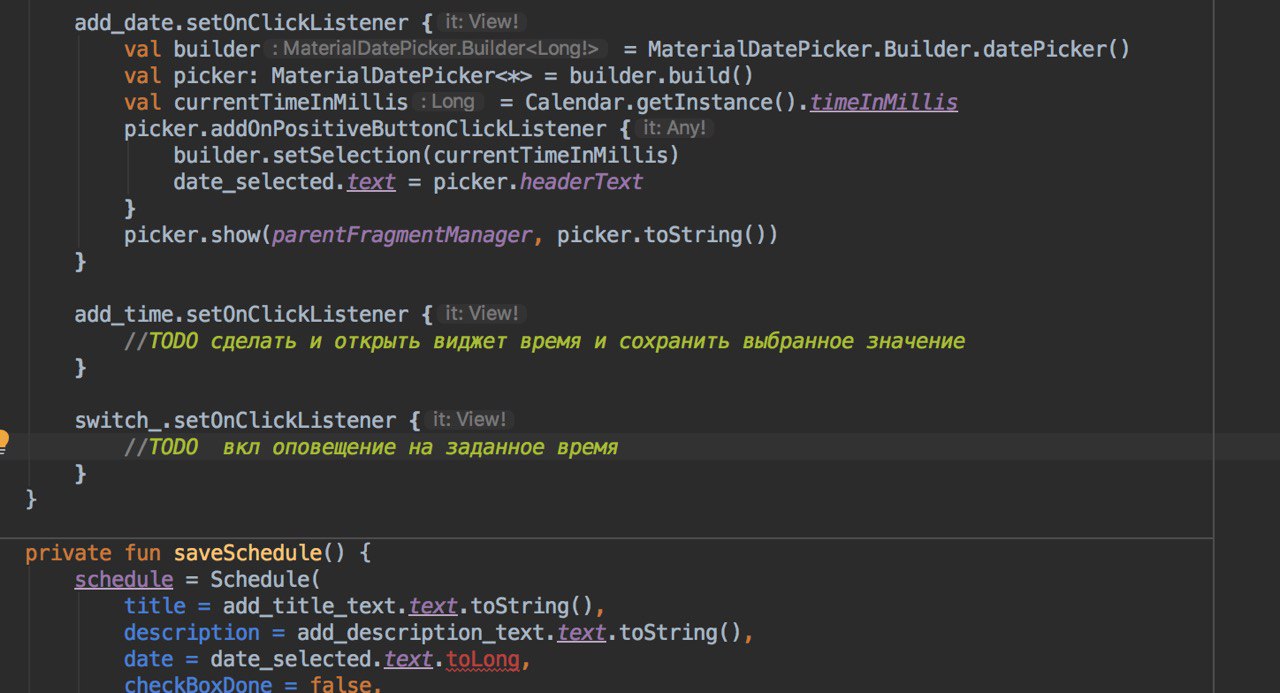Click the 'it: View!' hint after switch_
The height and width of the screenshot is (693, 1280).
pos(470,420)
